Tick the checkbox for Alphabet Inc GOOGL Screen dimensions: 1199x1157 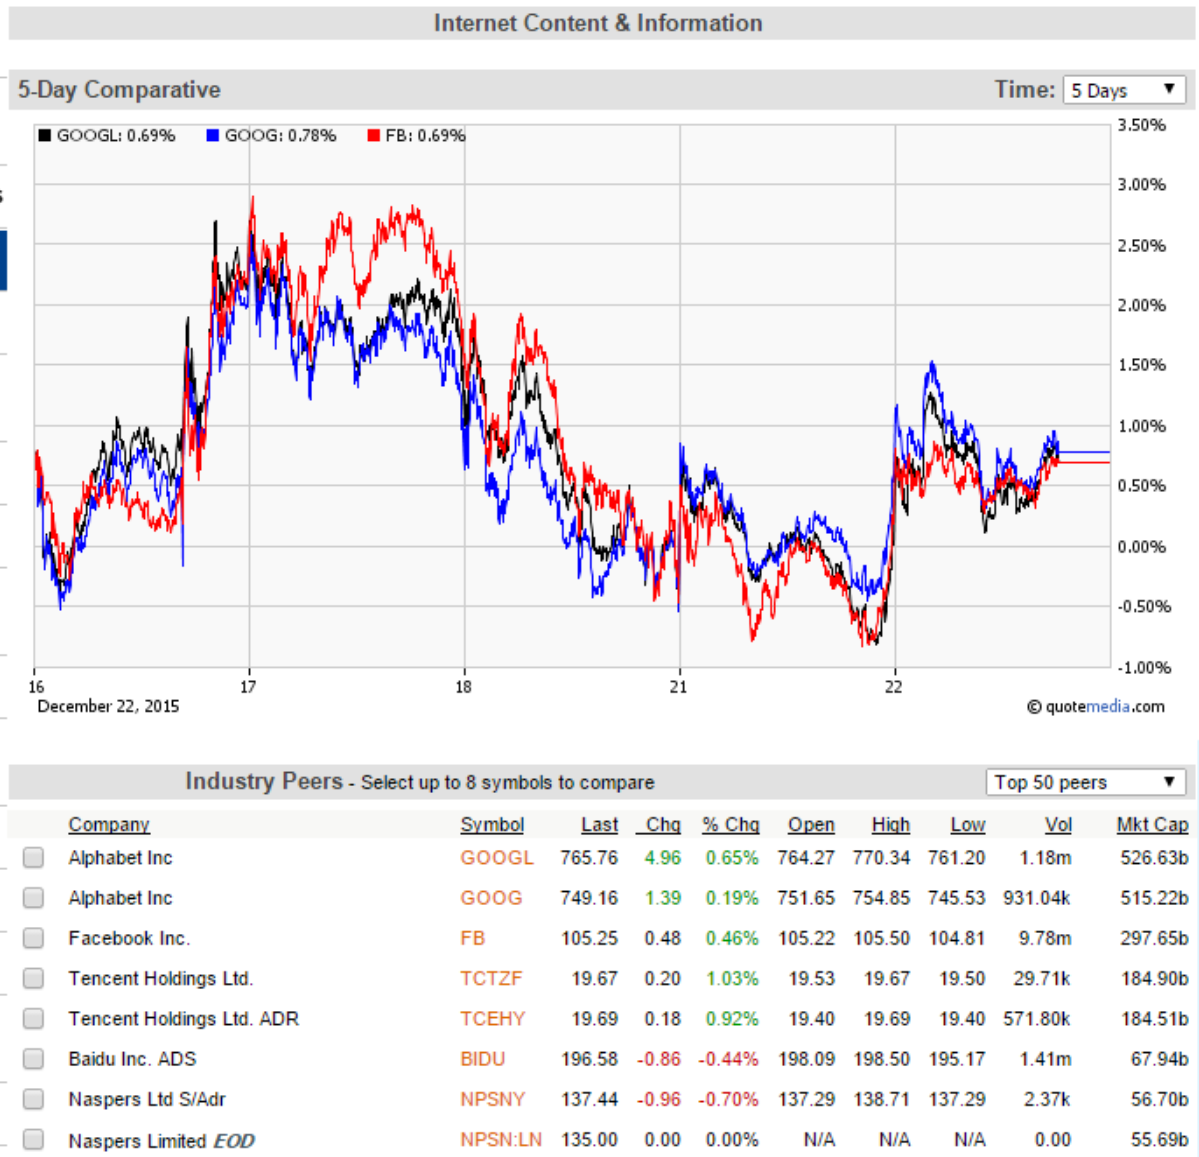[x=33, y=857]
